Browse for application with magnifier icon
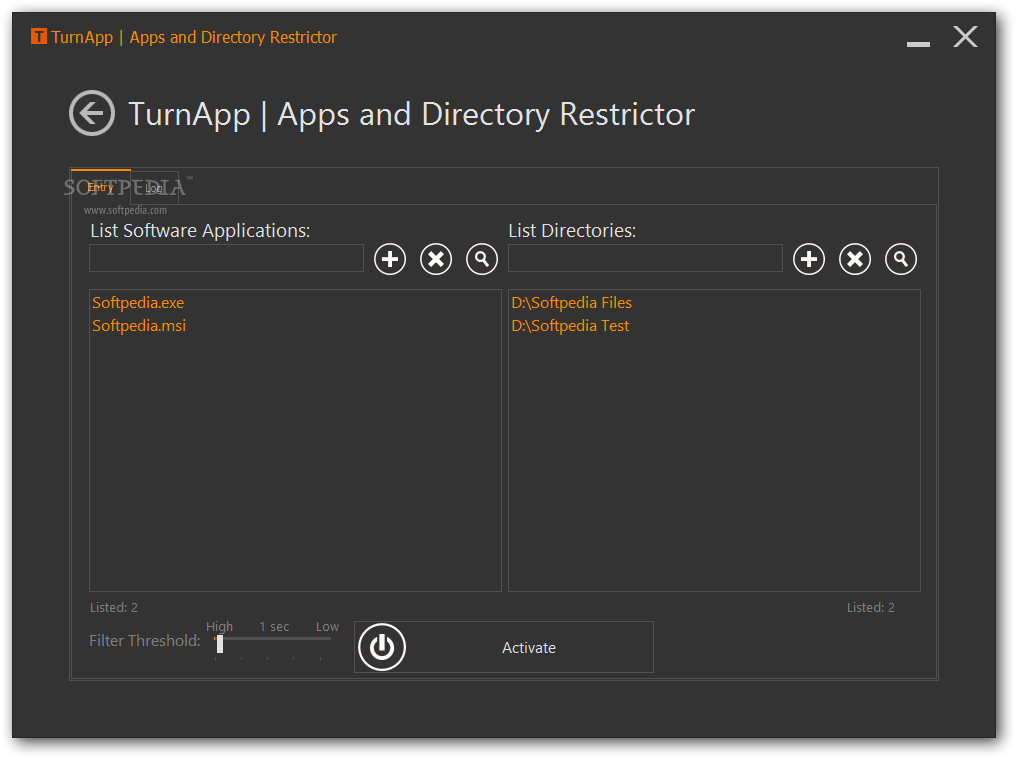 click(482, 259)
